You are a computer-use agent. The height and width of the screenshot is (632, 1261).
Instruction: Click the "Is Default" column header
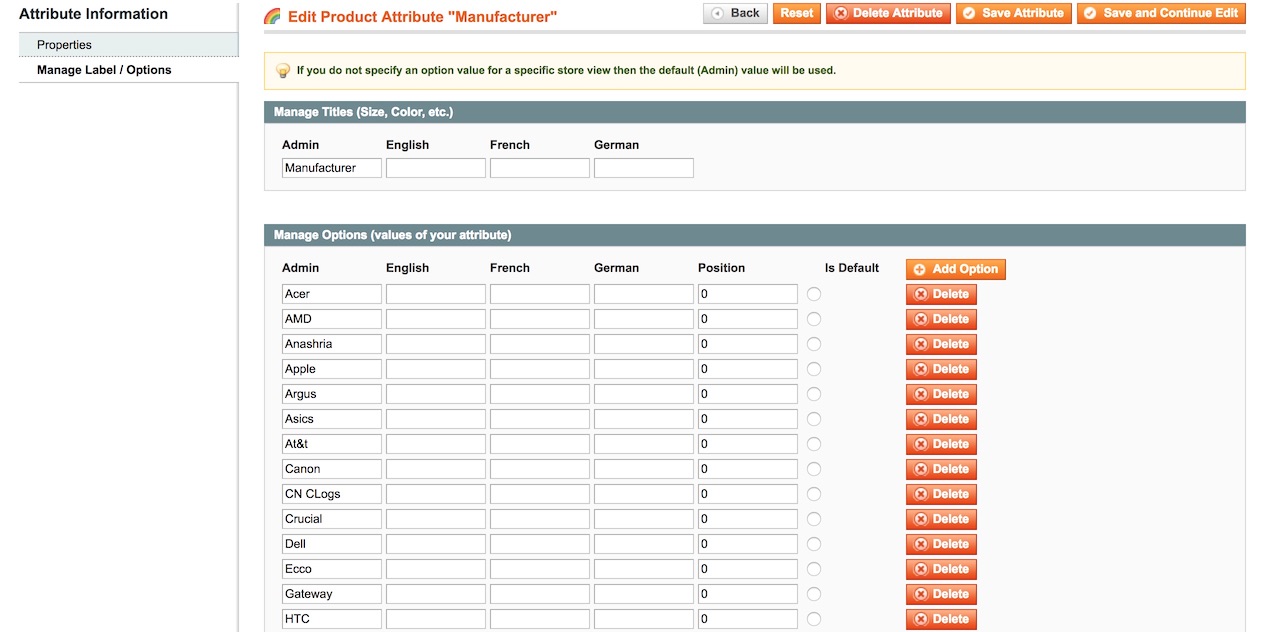pos(852,268)
